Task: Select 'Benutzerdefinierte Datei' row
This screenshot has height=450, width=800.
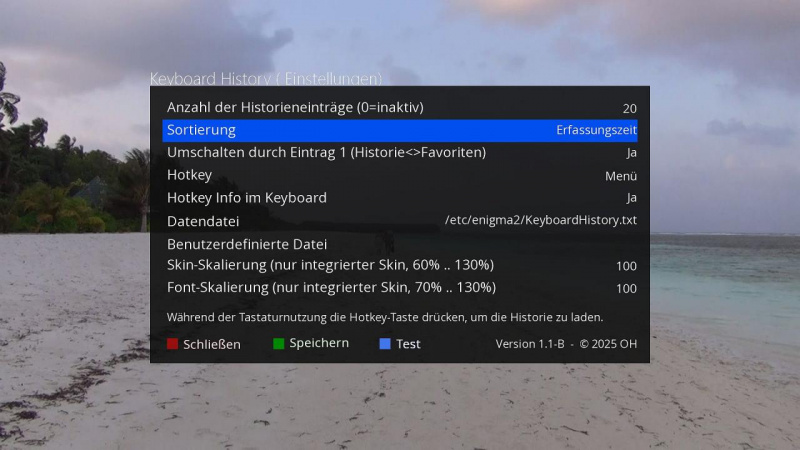Action: [x=399, y=243]
